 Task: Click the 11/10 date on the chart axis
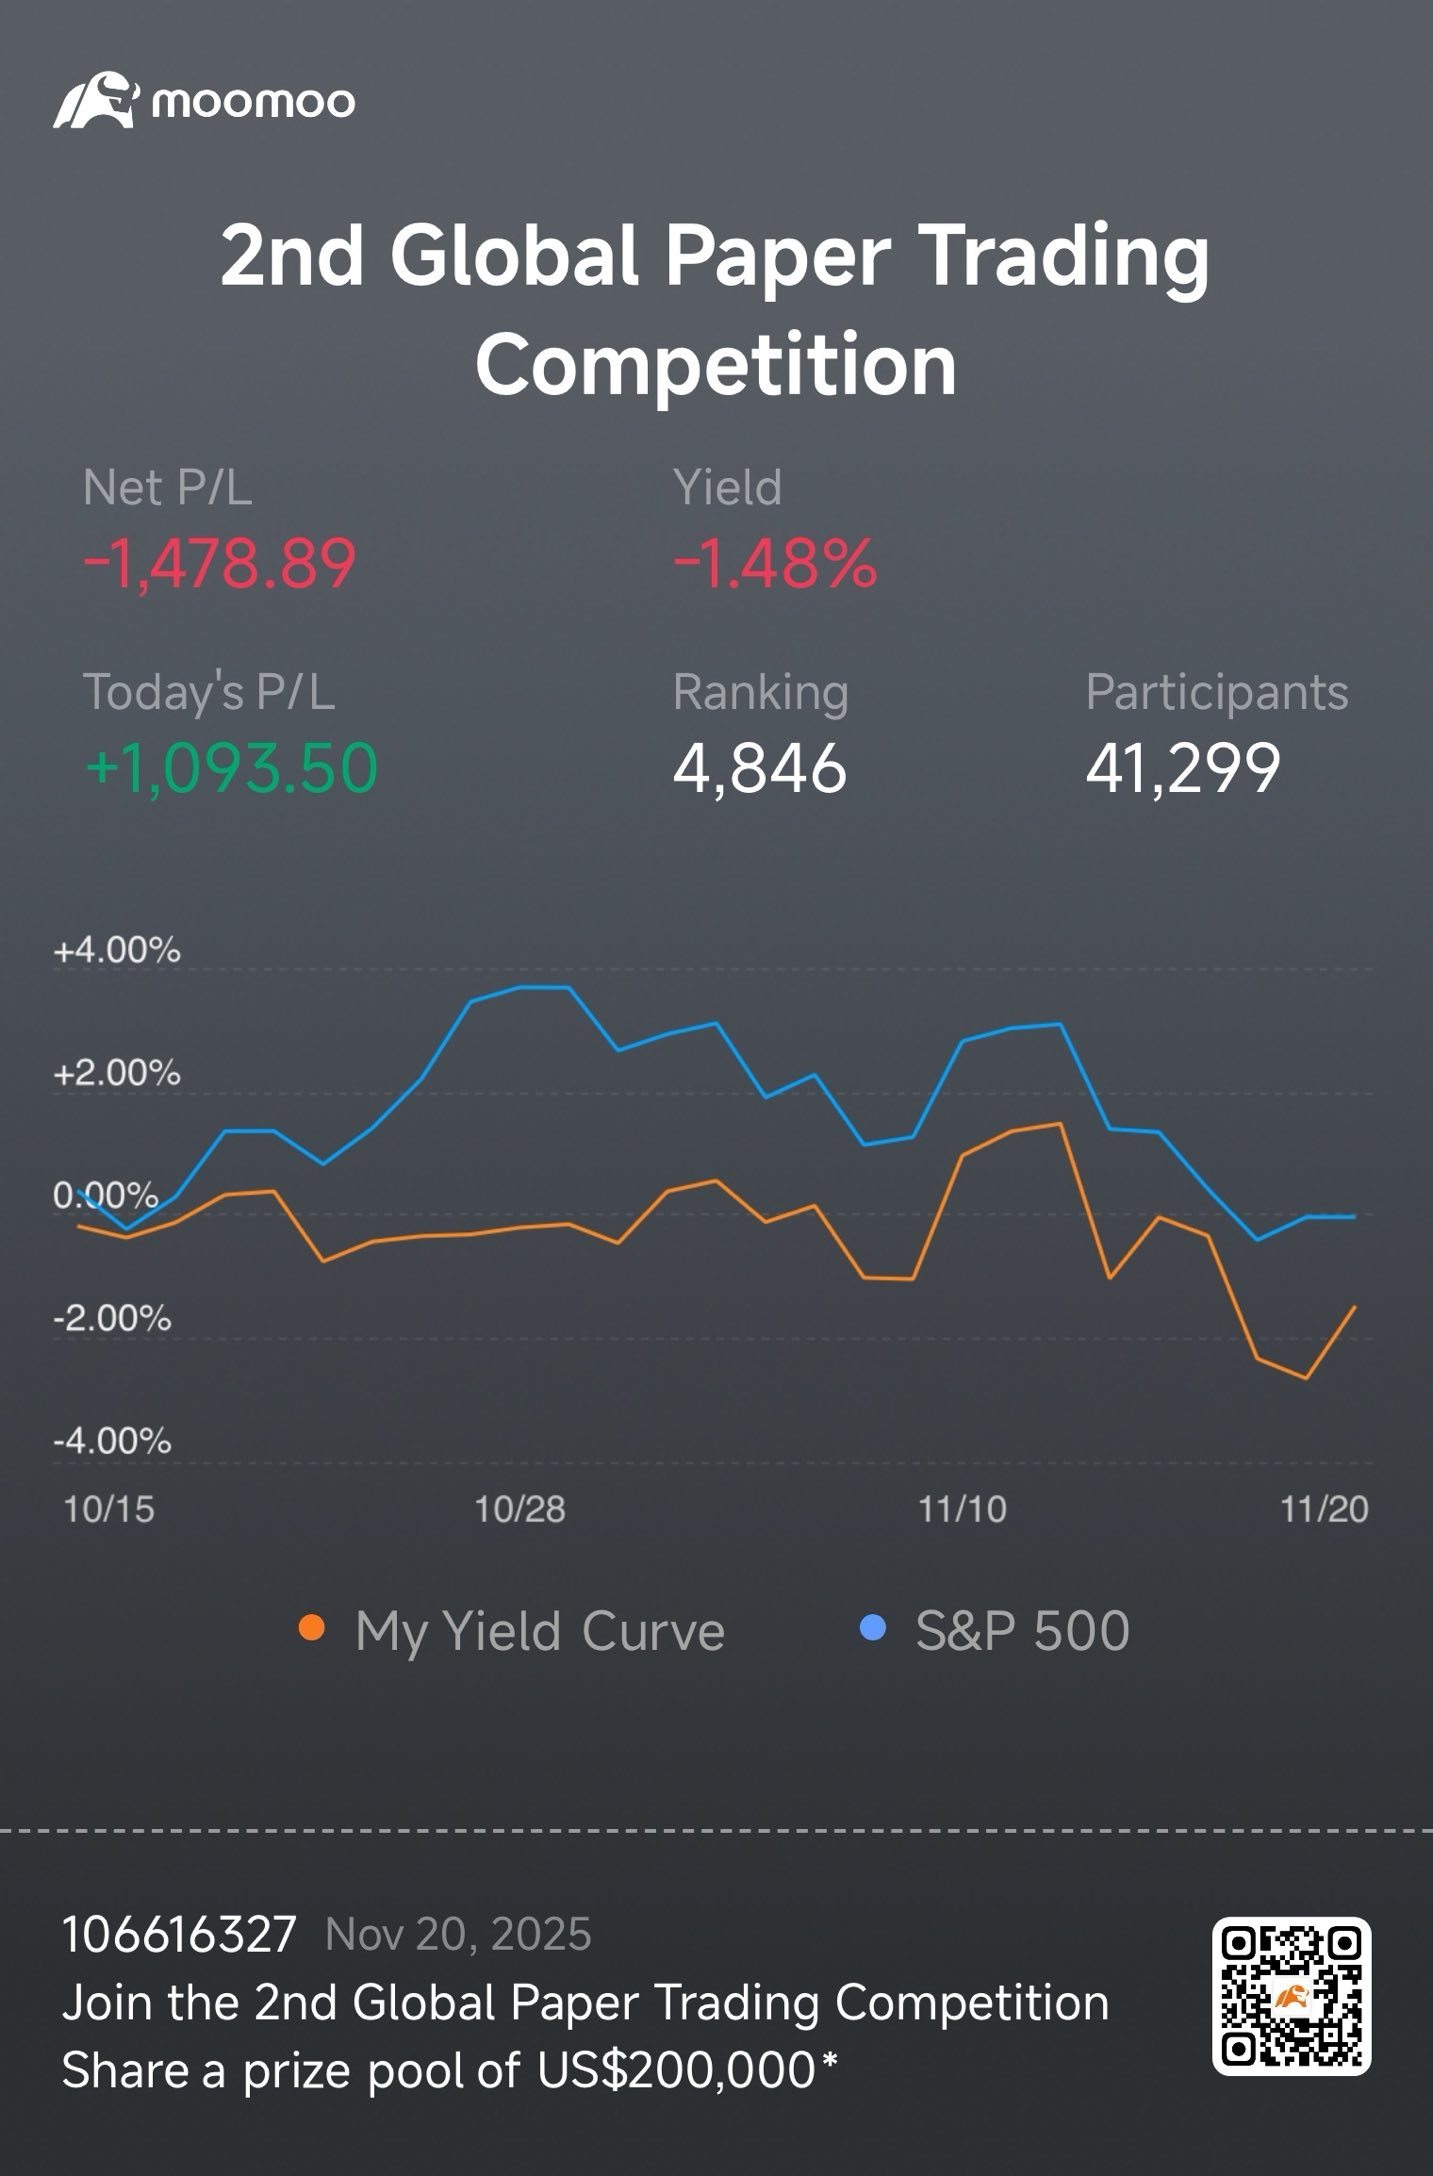pyautogui.click(x=962, y=1509)
